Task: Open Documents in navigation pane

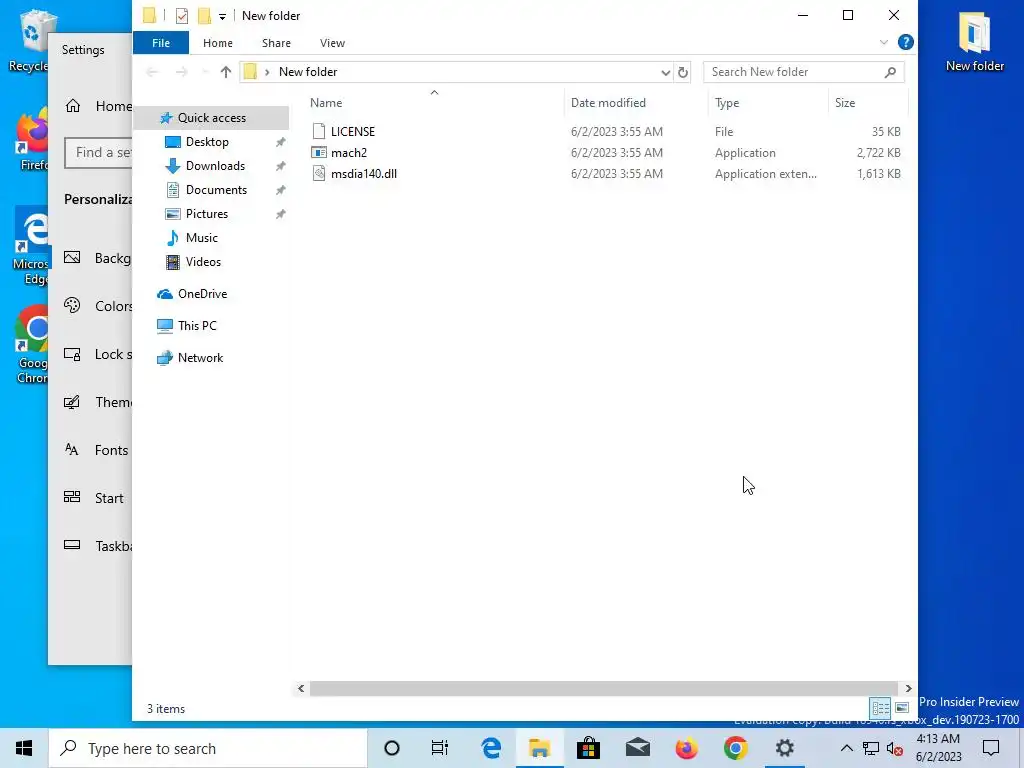Action: click(216, 190)
